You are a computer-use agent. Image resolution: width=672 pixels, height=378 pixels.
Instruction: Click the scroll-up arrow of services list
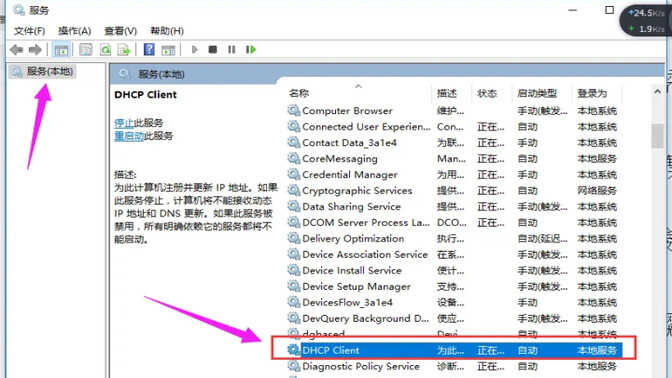tap(657, 91)
